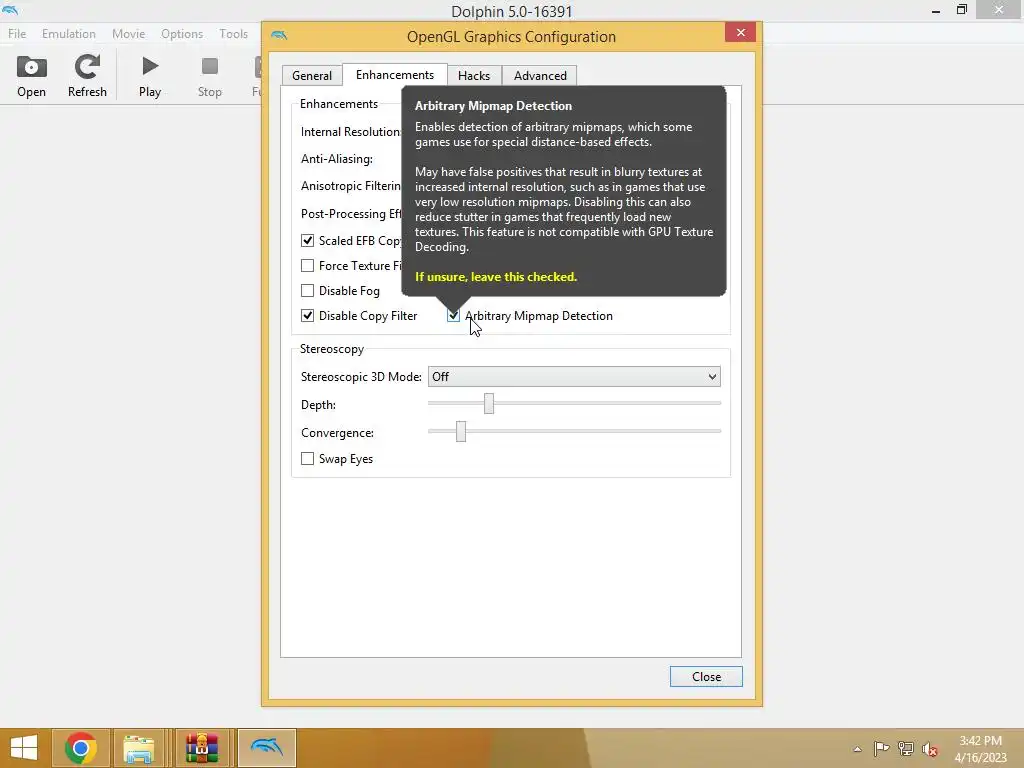Switch to the Hacks tab
Image resolution: width=1024 pixels, height=768 pixels.
[x=473, y=76]
